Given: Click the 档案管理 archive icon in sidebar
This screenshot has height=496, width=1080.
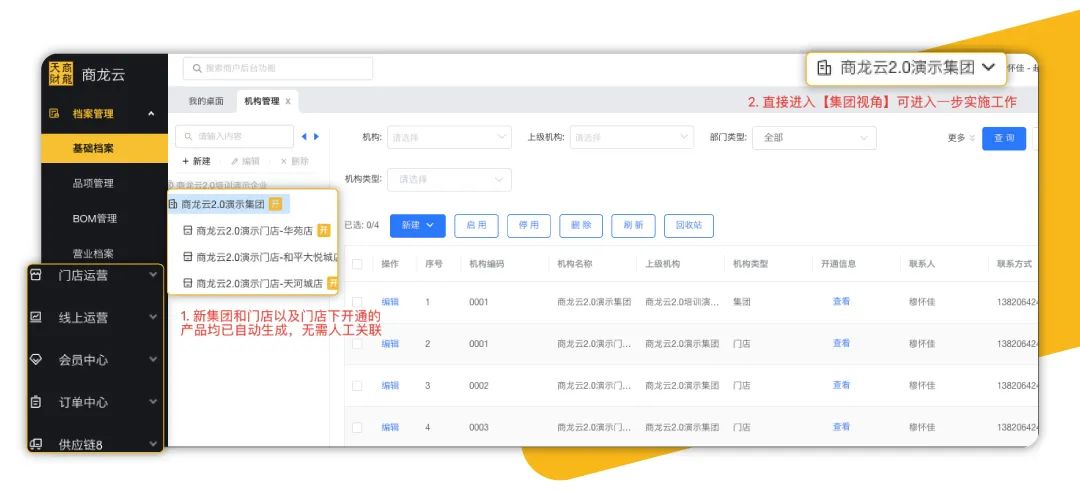Looking at the screenshot, I should (x=54, y=114).
